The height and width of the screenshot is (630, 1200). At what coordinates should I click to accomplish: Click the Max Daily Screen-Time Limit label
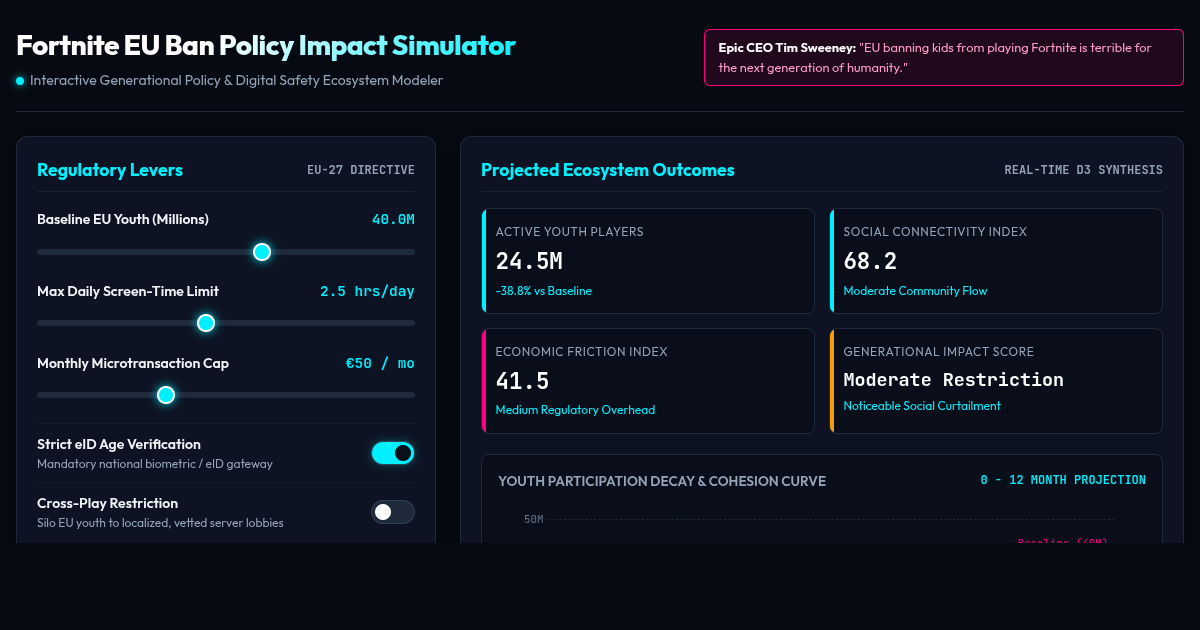coord(128,292)
